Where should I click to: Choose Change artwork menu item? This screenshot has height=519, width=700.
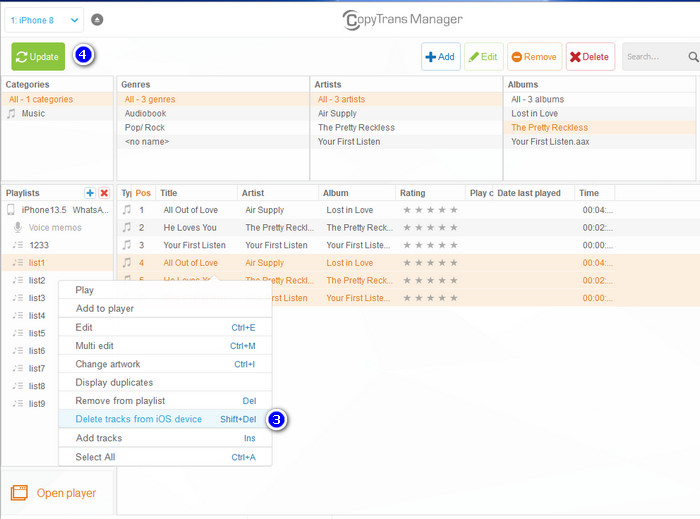click(165, 364)
